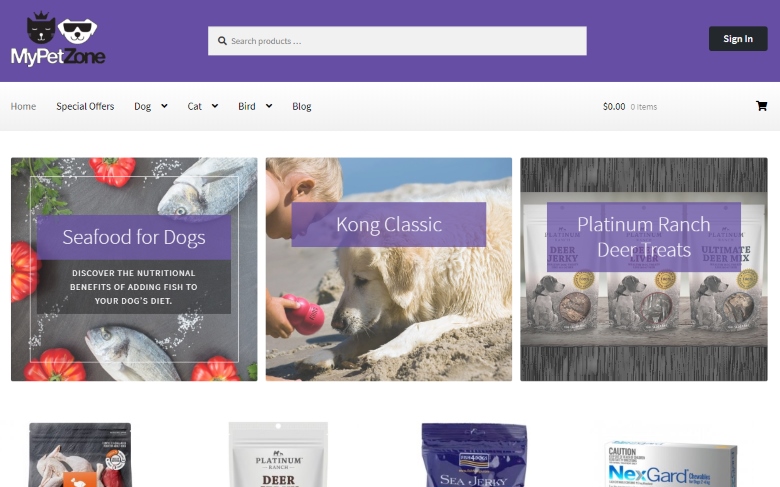The height and width of the screenshot is (487, 780).
Task: Select the Home navigation link
Action: tap(23, 106)
